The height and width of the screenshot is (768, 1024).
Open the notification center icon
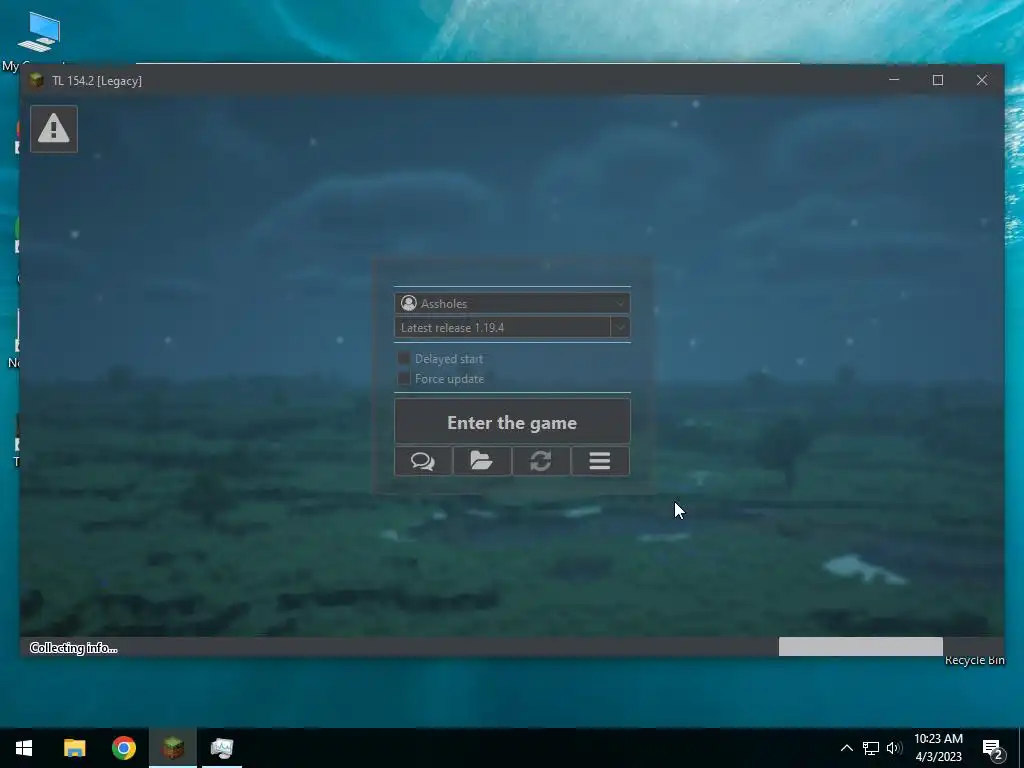tap(993, 749)
